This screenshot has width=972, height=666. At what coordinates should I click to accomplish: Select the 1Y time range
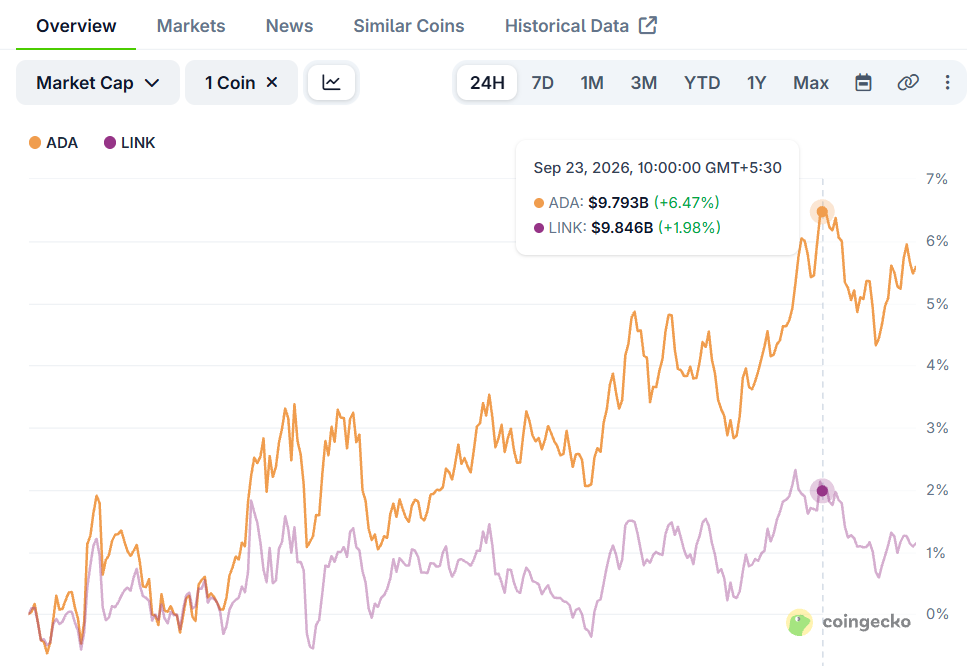(x=756, y=82)
